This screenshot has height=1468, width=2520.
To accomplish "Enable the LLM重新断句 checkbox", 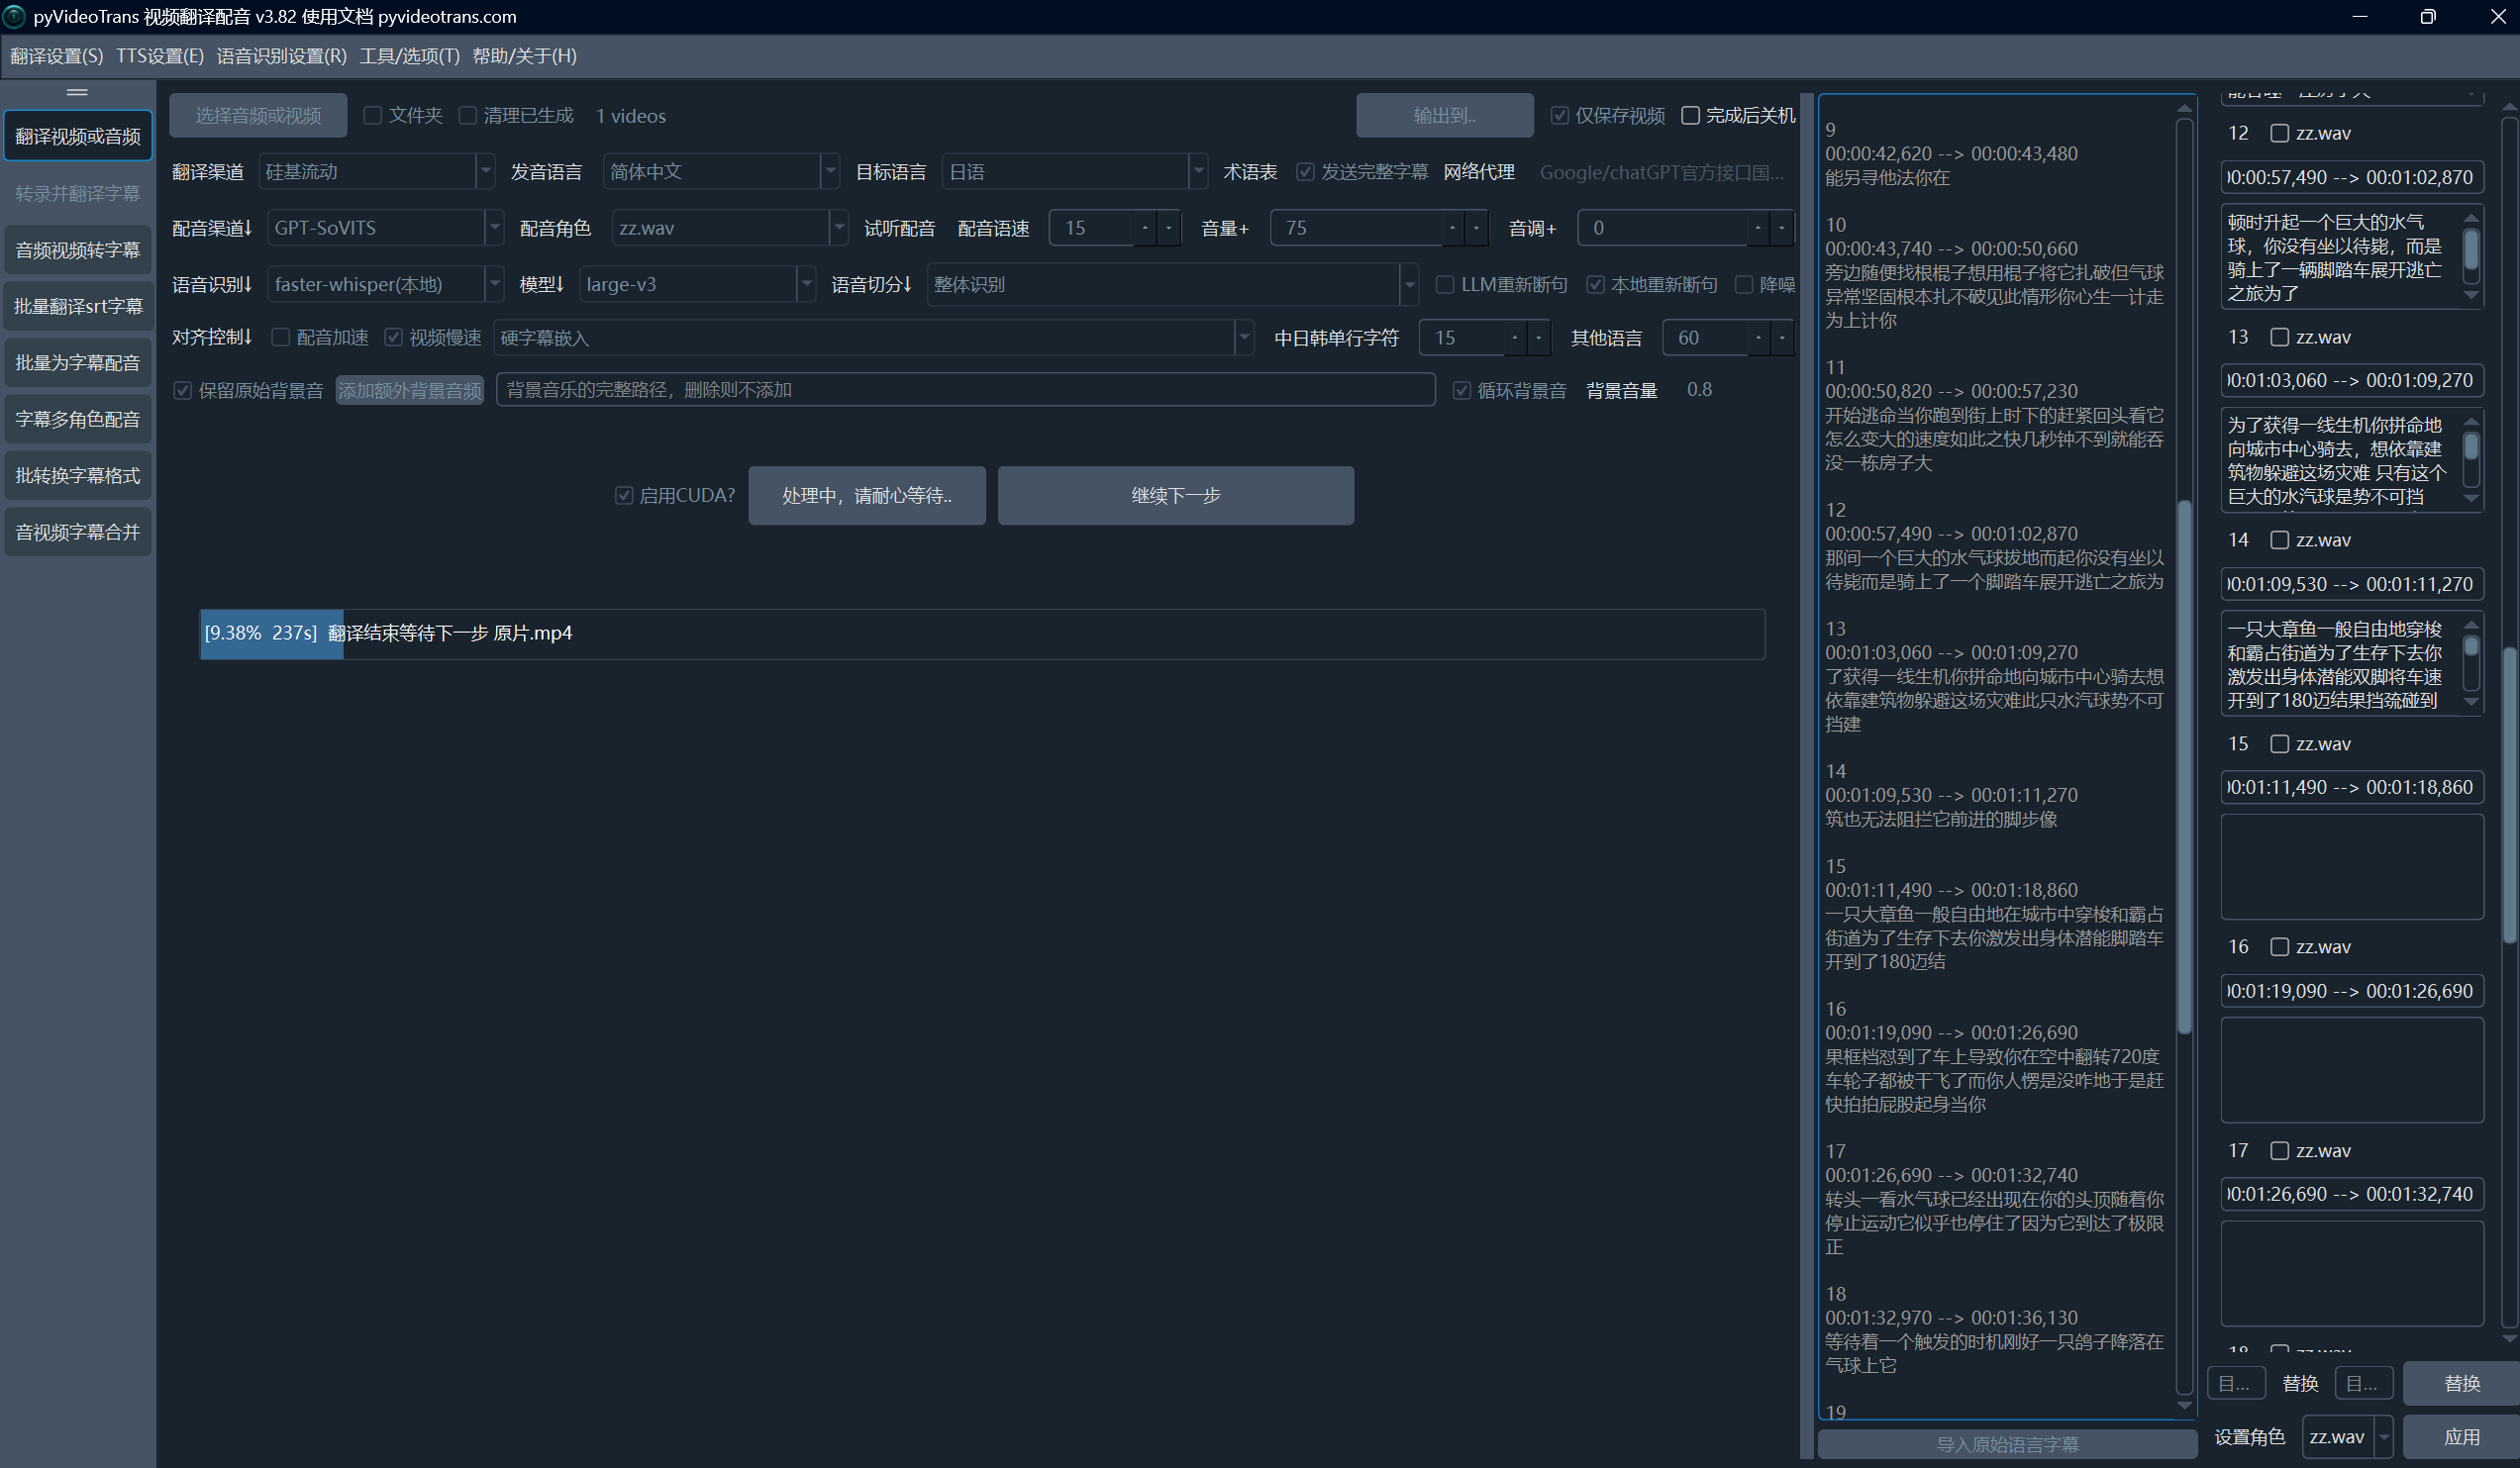I will (1445, 285).
